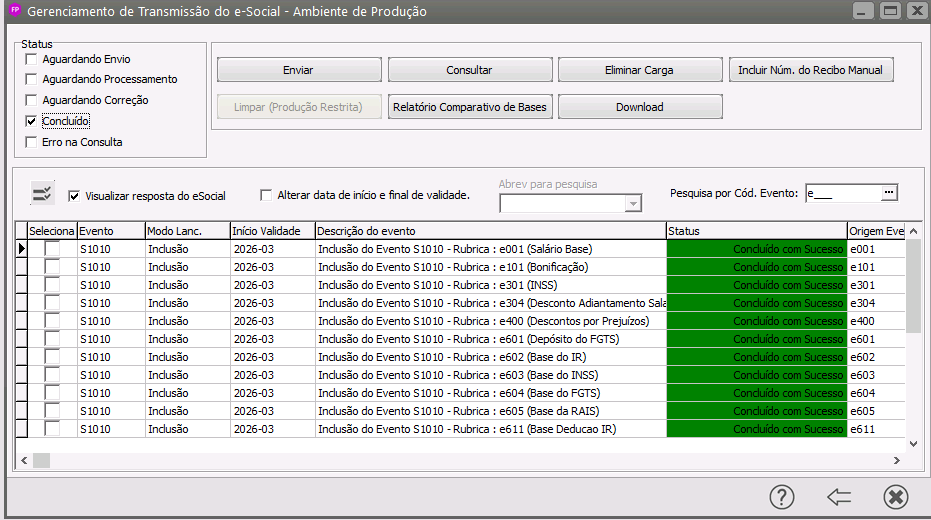
Task: Click the ellipsis button beside event code field
Action: [889, 193]
